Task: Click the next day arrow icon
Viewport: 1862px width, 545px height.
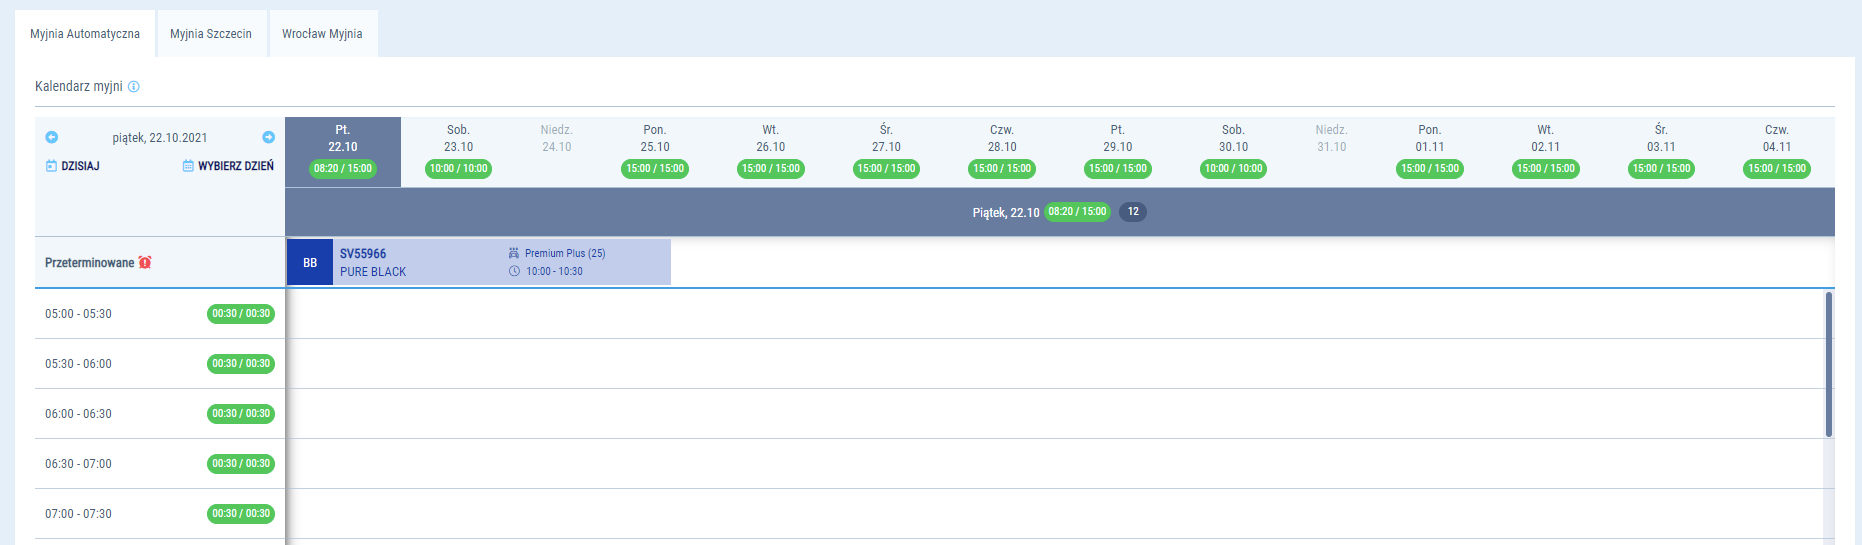Action: click(x=268, y=137)
